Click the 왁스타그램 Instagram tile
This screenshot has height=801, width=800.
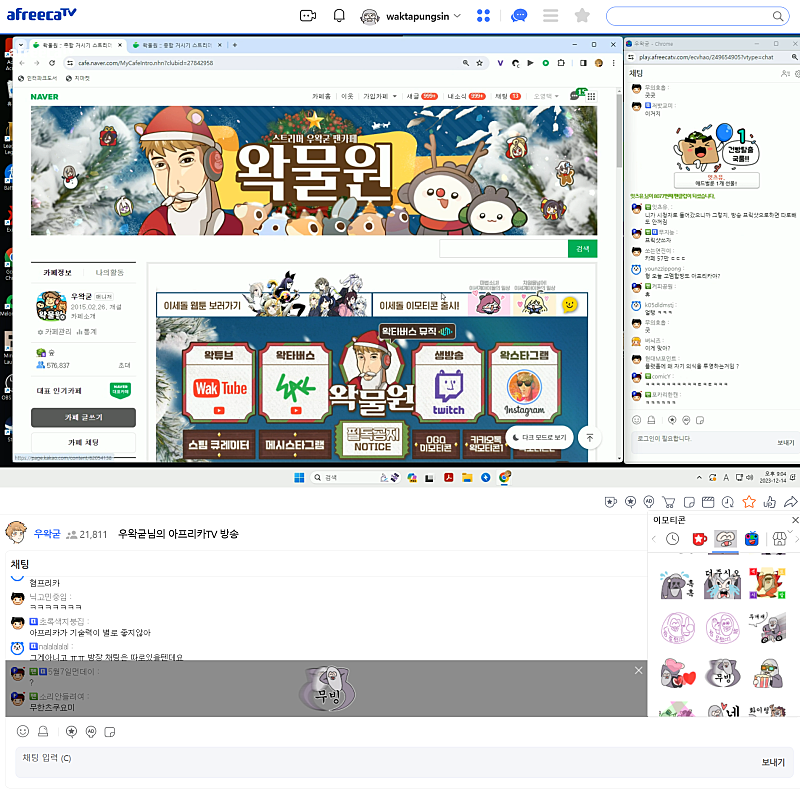click(525, 382)
